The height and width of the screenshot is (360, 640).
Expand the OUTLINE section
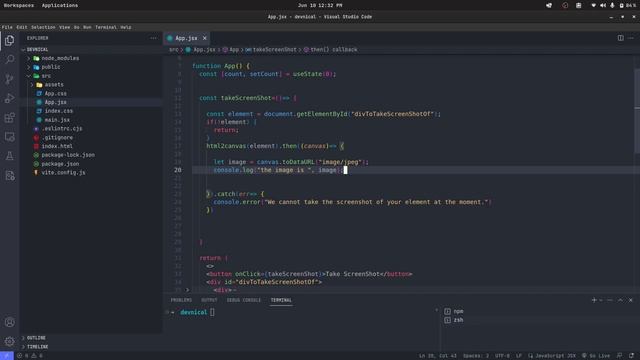click(x=36, y=338)
